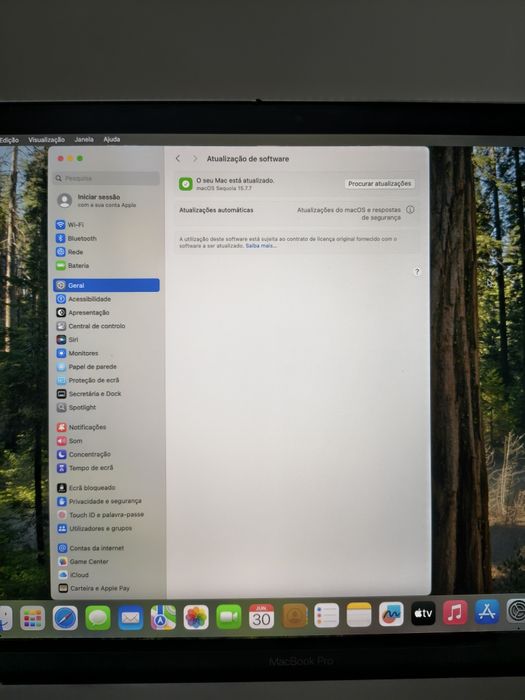525x700 pixels.
Task: Open the Edição menu
Action: pyautogui.click(x=9, y=140)
